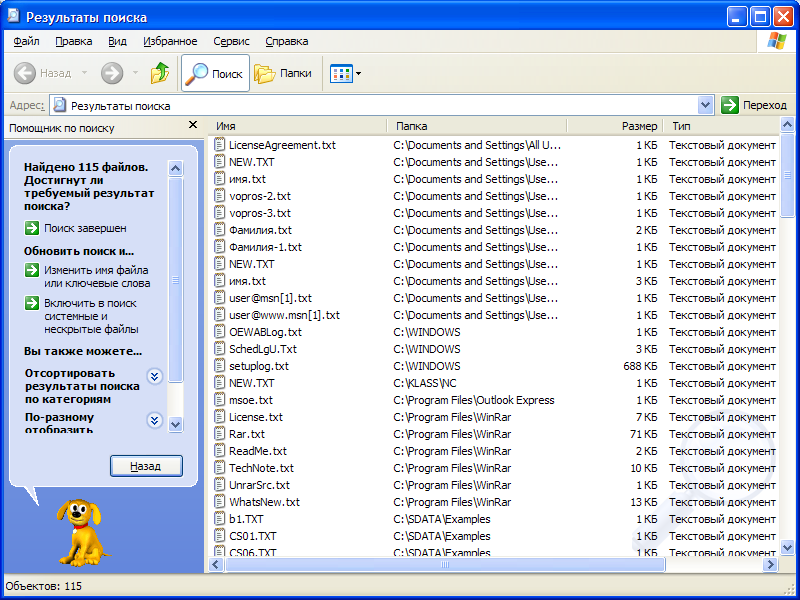
Task: Sort by the Имя column header
Action: click(x=297, y=126)
